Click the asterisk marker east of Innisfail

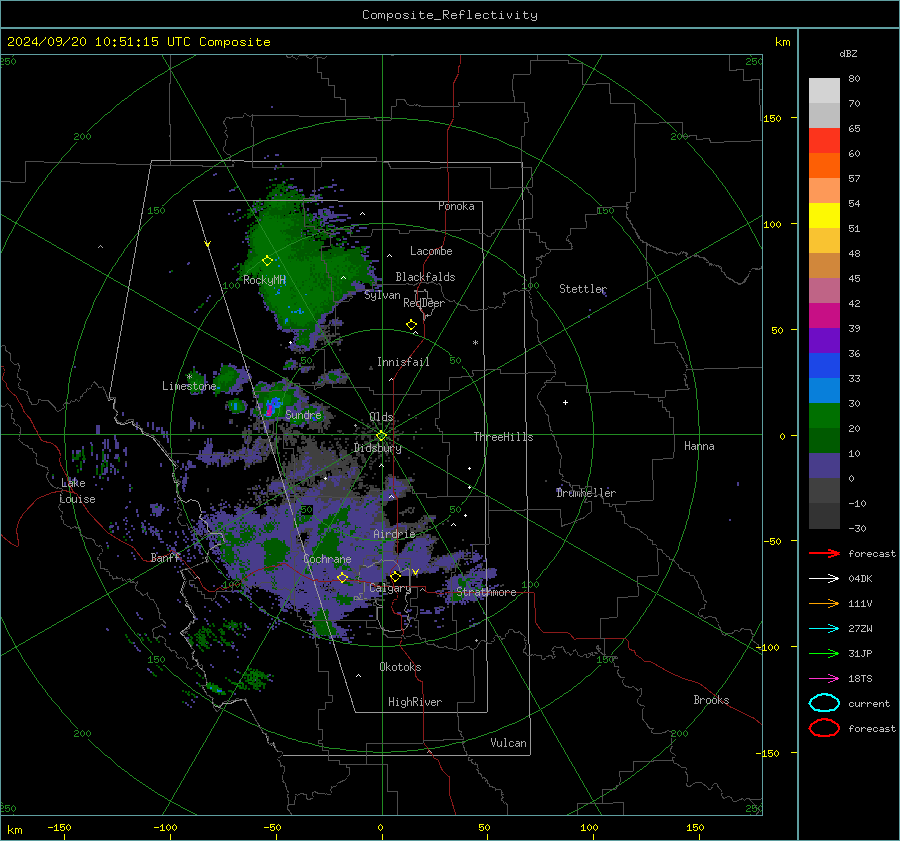[x=475, y=343]
